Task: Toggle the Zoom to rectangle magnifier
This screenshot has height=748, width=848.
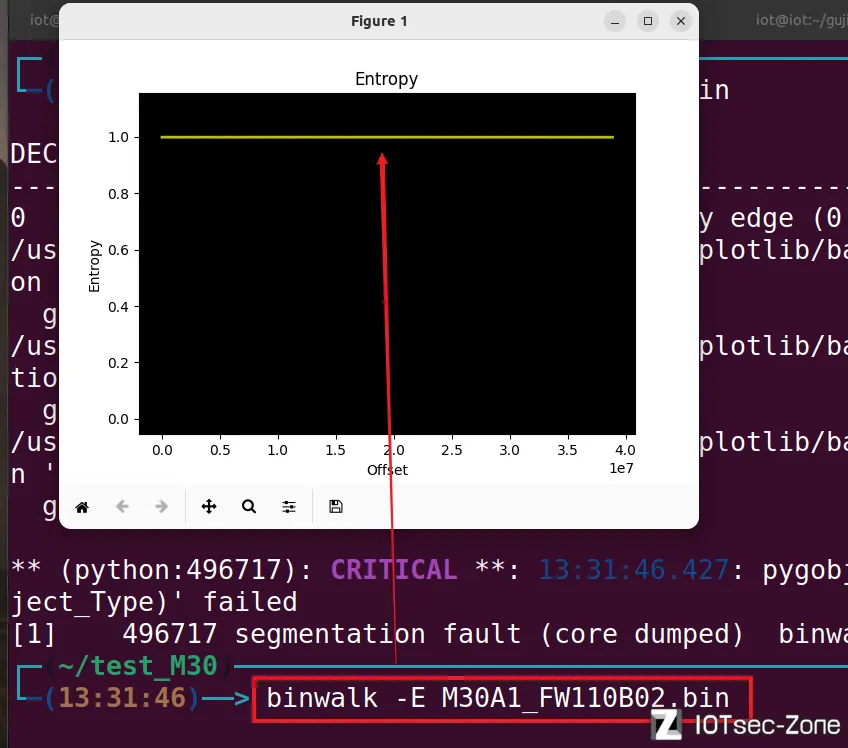Action: pos(249,507)
